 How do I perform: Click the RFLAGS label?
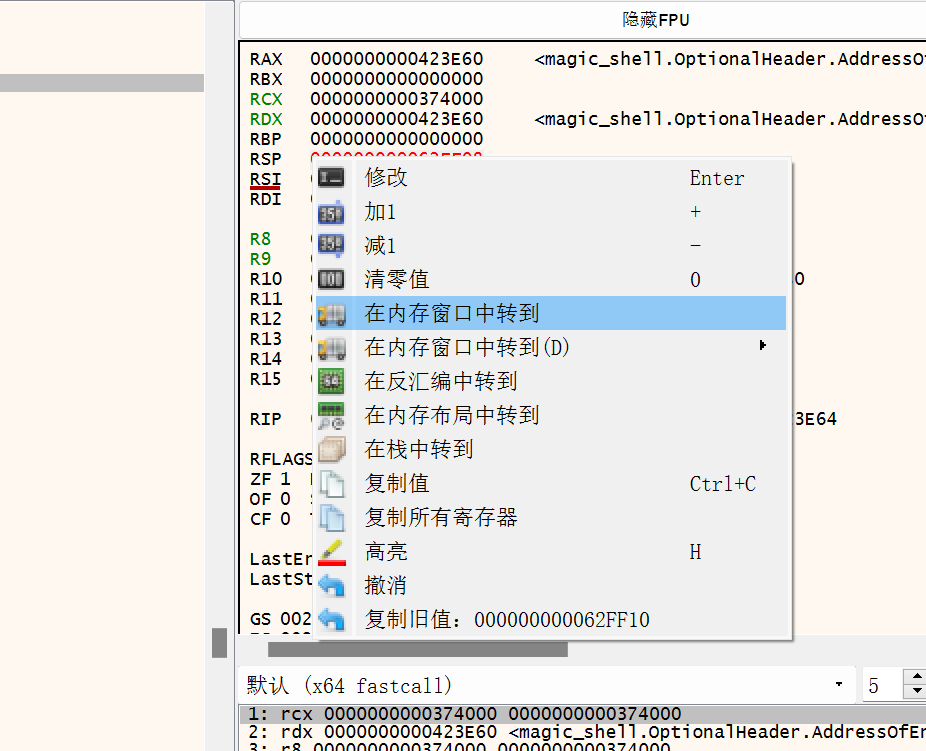(281, 459)
